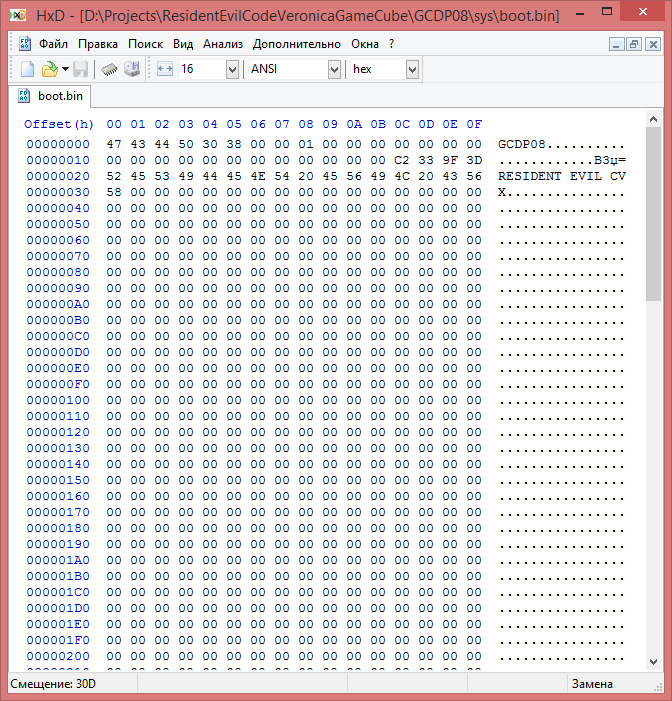
Task: Select offset row 000001F0
Action: [58, 640]
